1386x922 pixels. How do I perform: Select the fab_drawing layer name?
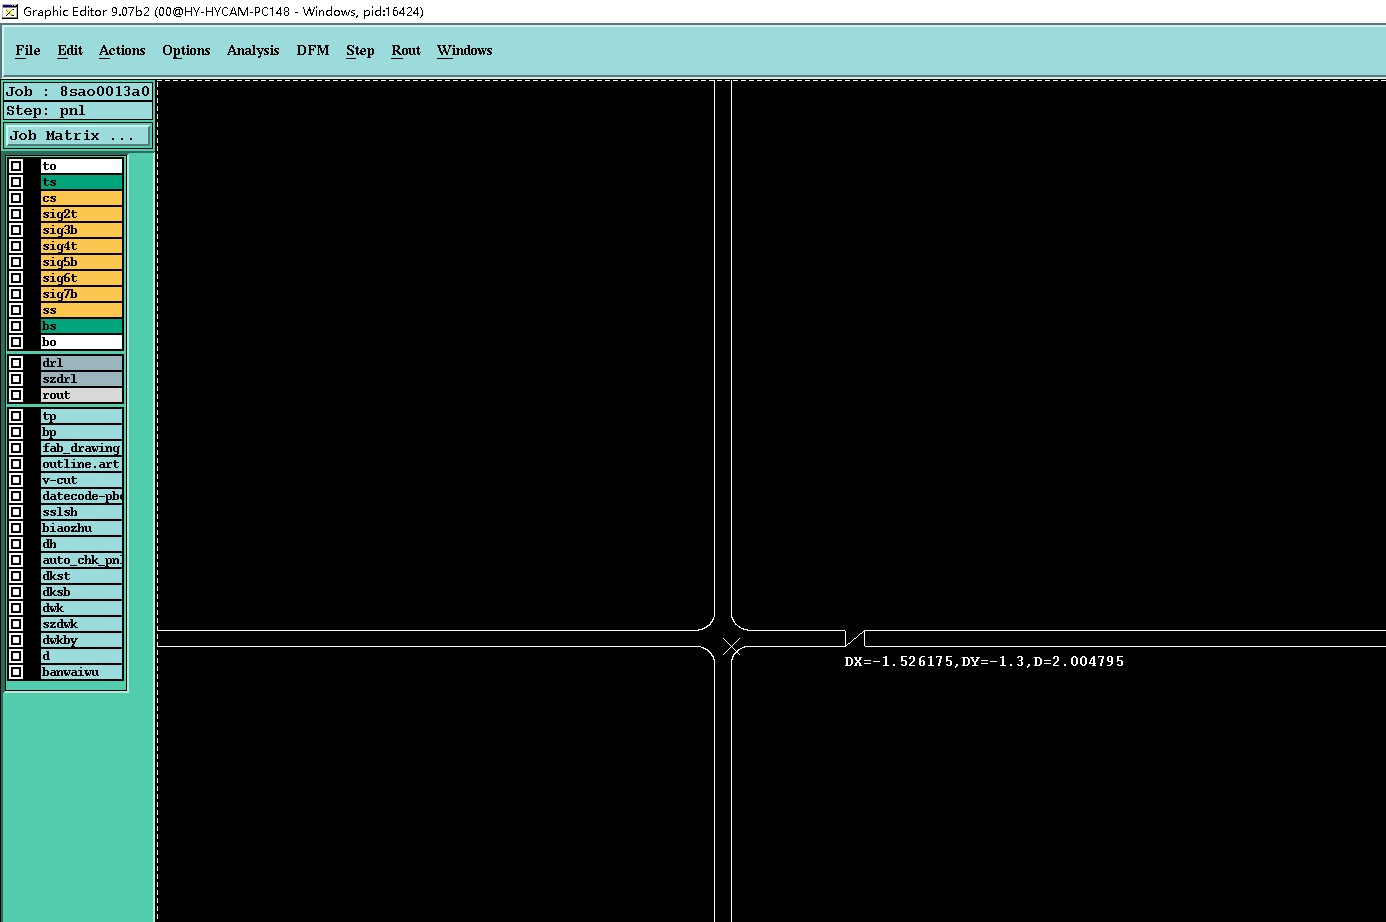tap(81, 448)
